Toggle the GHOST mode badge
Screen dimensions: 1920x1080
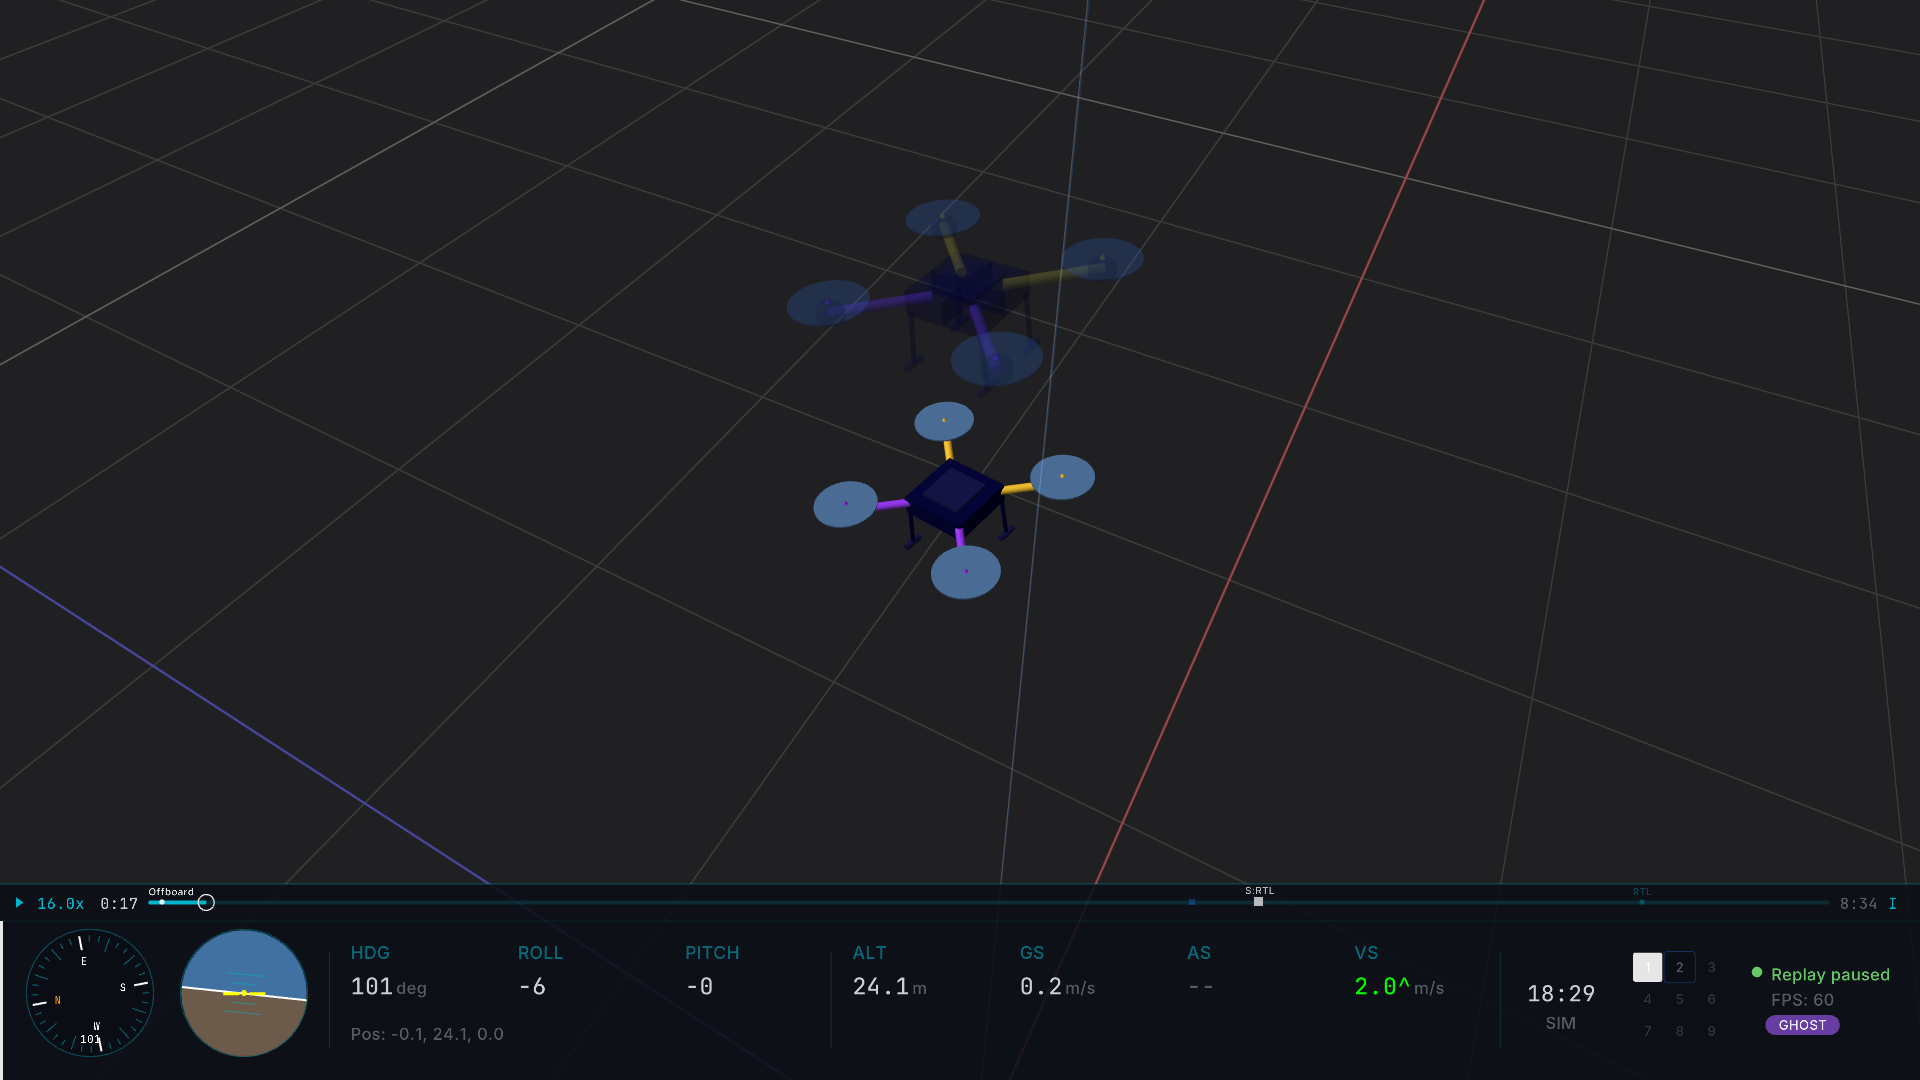click(1802, 1025)
